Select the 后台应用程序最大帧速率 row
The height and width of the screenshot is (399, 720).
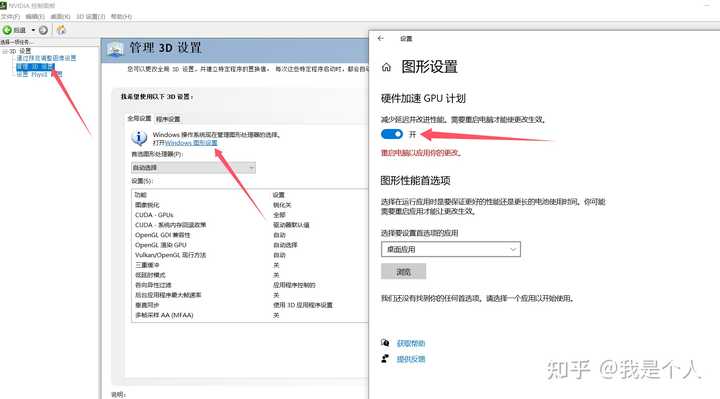pos(249,295)
